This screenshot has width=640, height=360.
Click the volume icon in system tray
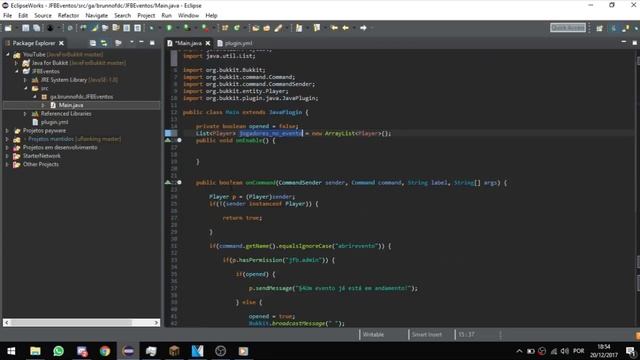click(564, 351)
